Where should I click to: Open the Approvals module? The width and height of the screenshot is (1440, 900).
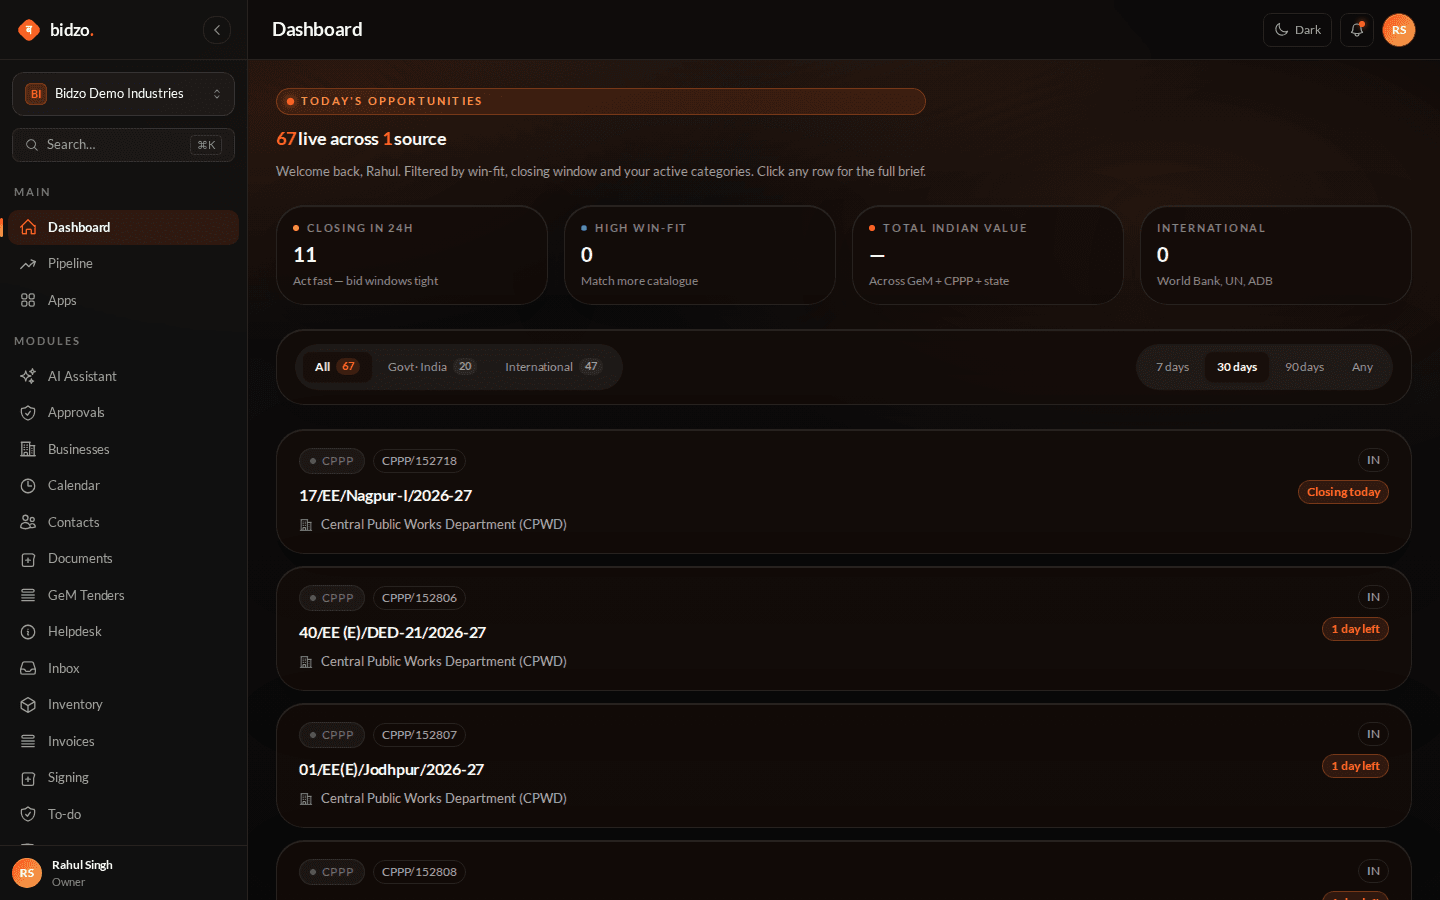tap(123, 413)
